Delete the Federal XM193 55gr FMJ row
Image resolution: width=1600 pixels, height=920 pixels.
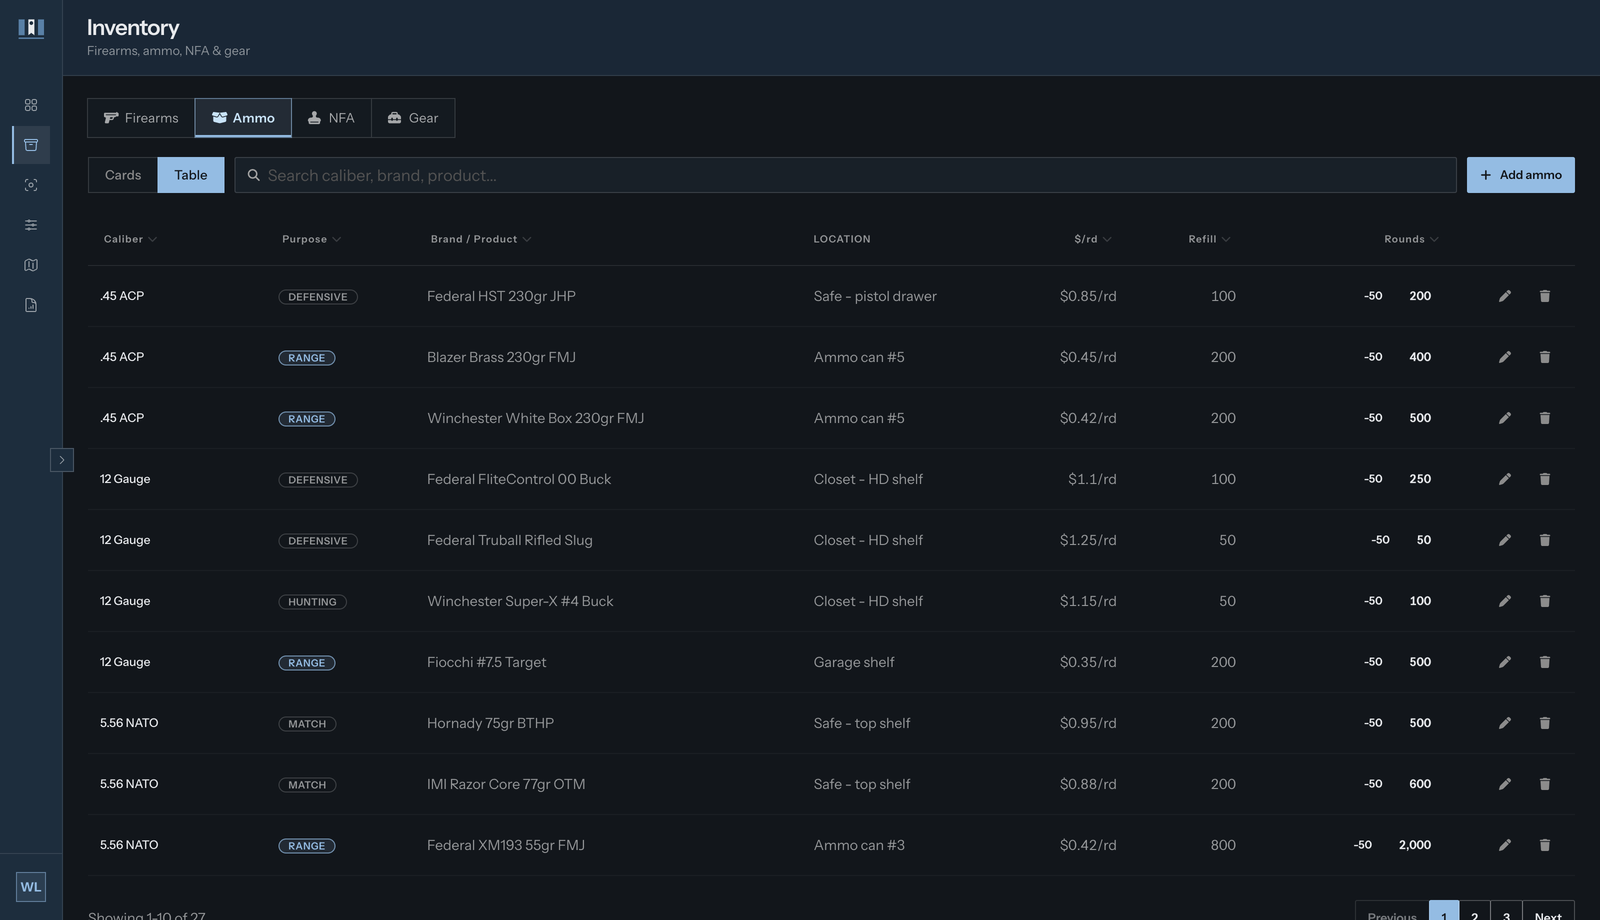click(x=1544, y=845)
